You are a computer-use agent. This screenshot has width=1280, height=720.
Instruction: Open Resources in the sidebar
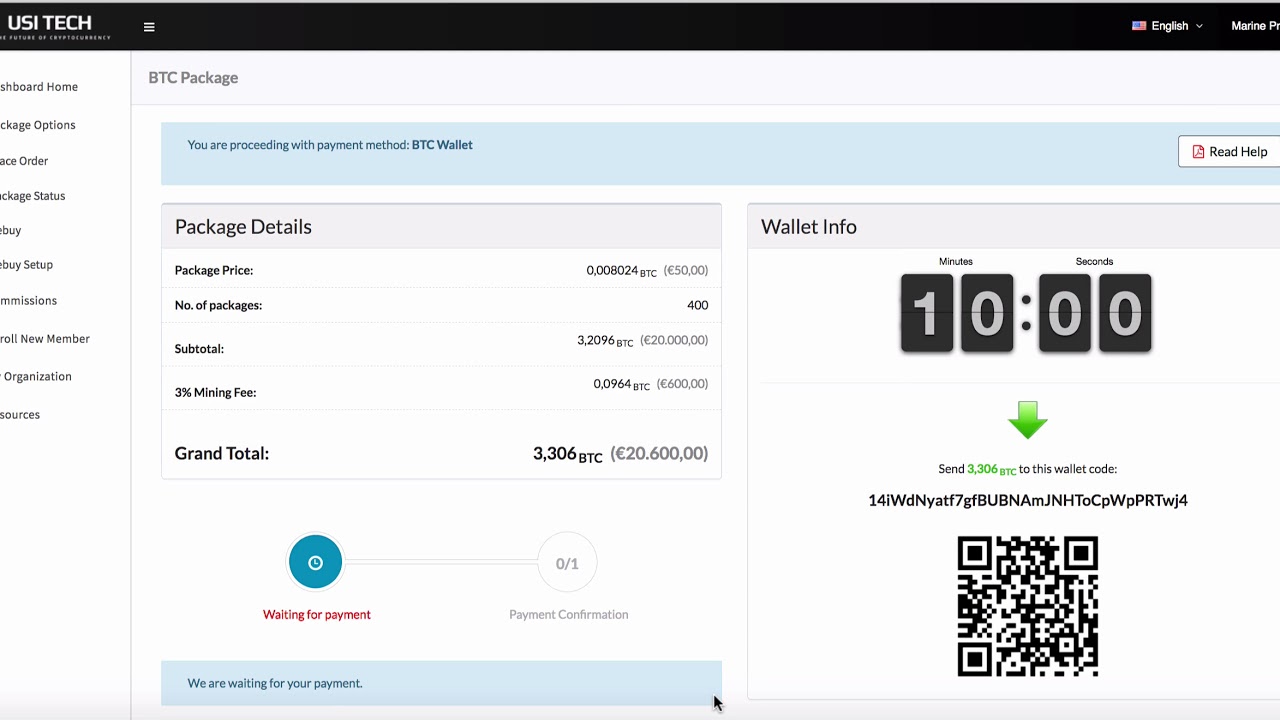coord(20,415)
